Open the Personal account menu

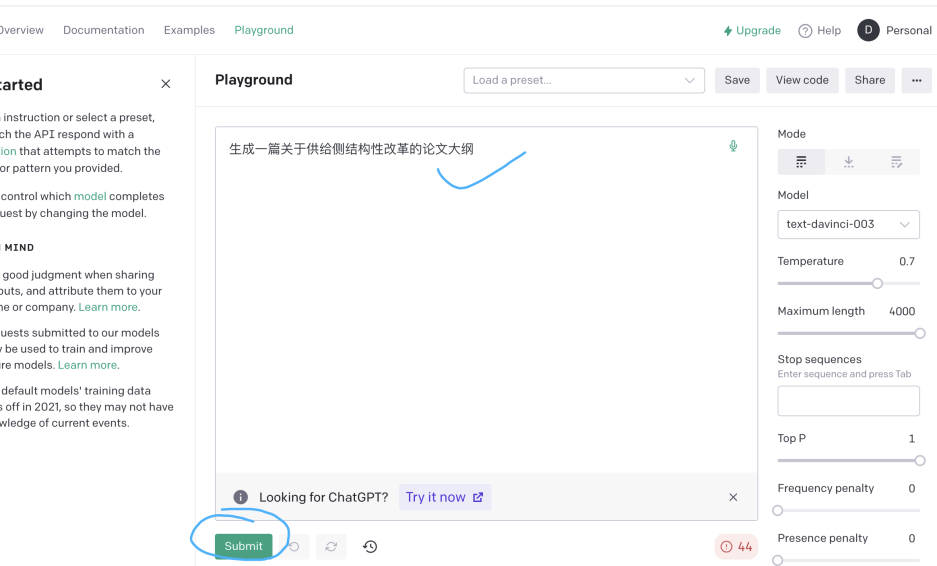click(895, 31)
